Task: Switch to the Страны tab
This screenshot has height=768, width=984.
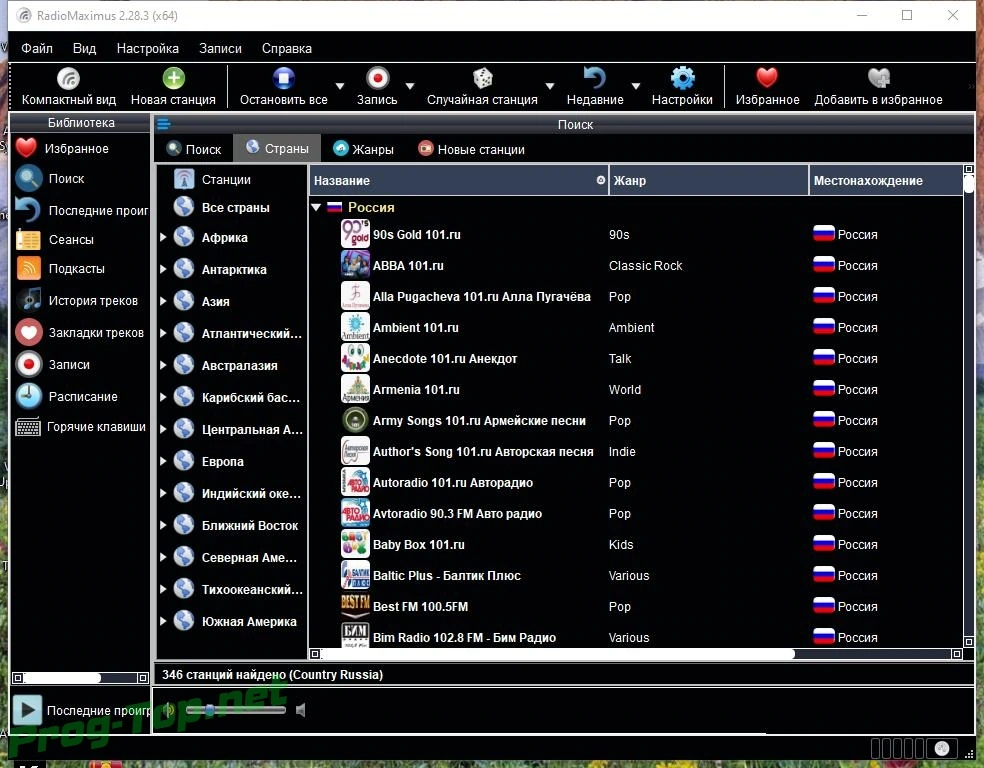Action: [x=277, y=149]
